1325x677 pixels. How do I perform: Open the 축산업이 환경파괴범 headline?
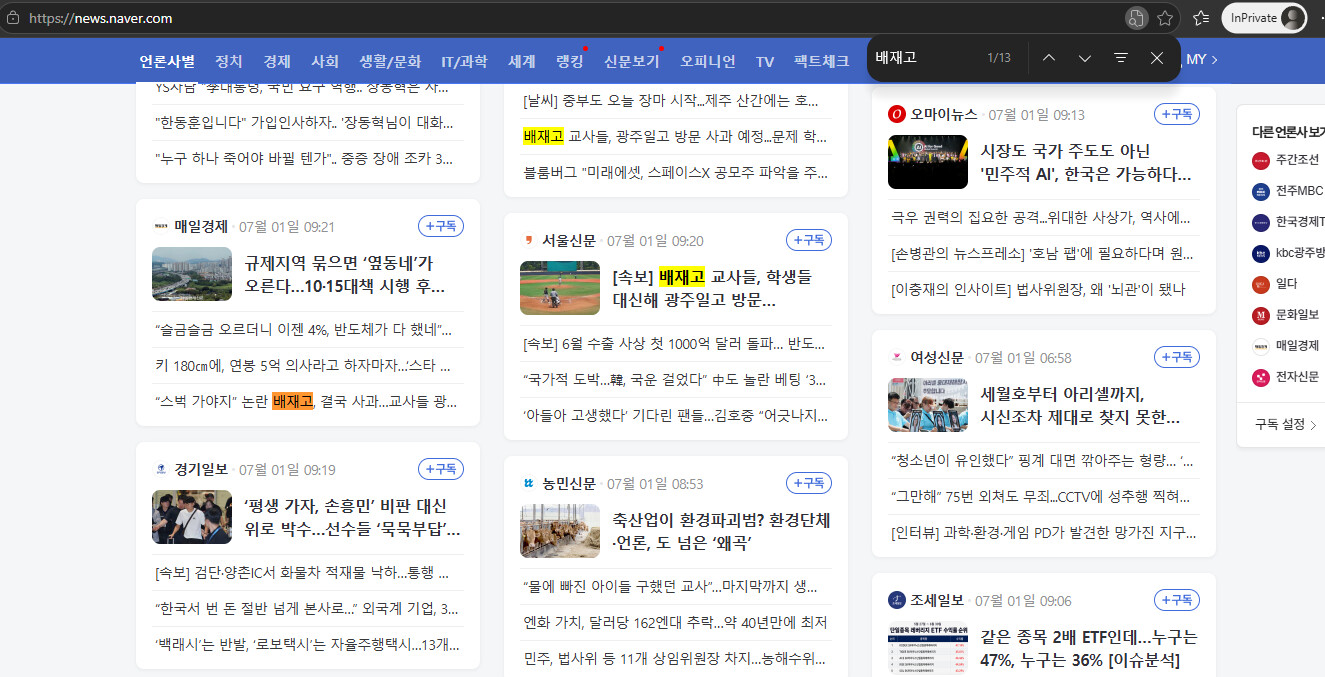721,532
